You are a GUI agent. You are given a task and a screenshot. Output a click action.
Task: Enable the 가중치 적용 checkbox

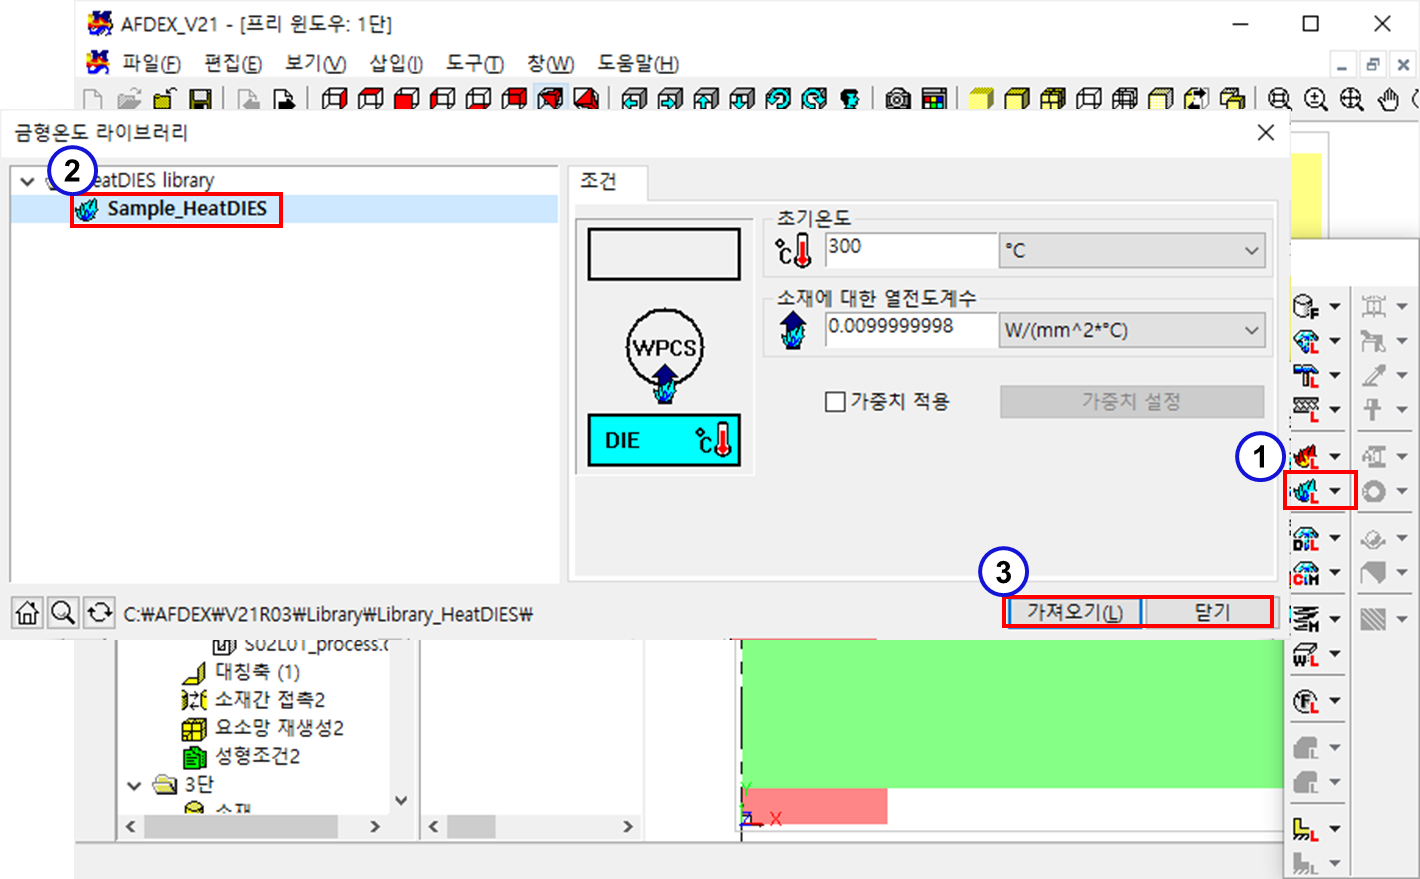click(x=836, y=402)
